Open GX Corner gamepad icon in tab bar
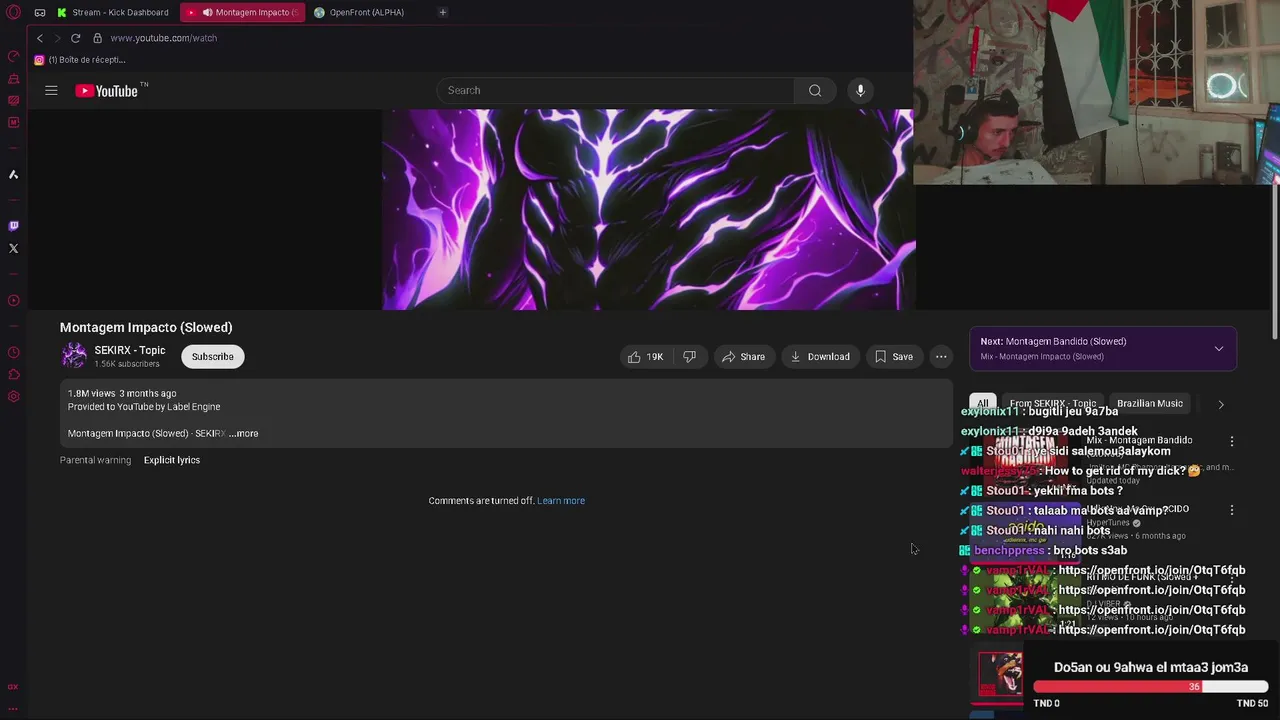The width and height of the screenshot is (1280, 720). click(x=40, y=12)
